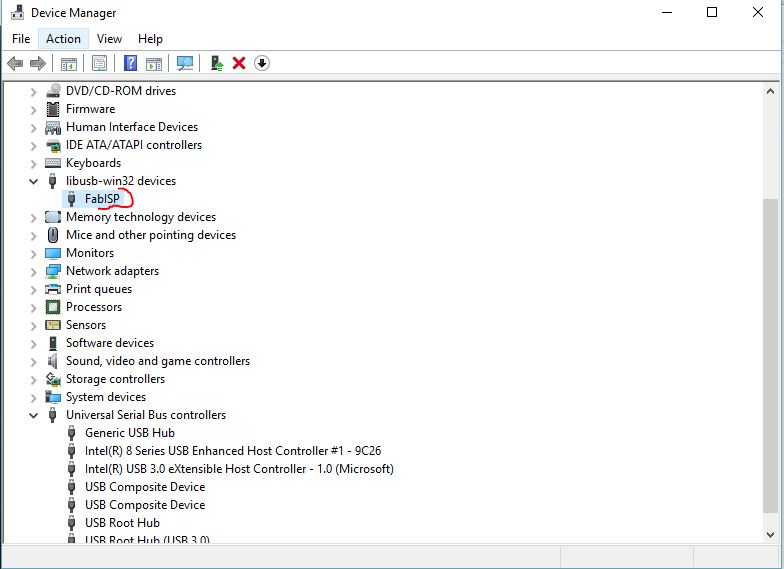Click the red X Uninstall device icon
The width and height of the screenshot is (784, 569).
239,64
